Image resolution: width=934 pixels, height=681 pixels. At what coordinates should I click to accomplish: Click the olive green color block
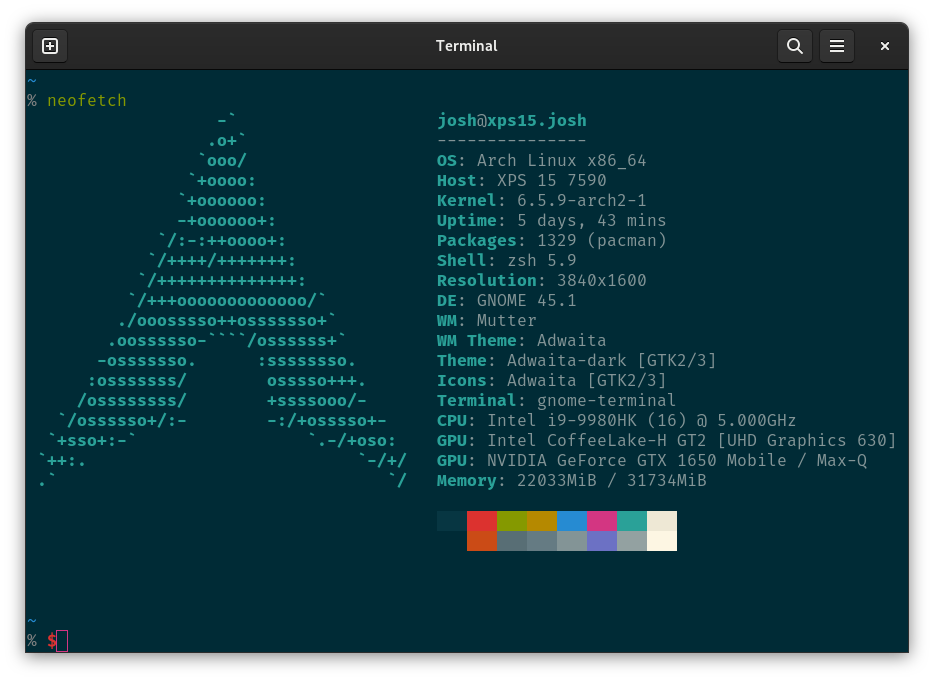pyautogui.click(x=512, y=521)
